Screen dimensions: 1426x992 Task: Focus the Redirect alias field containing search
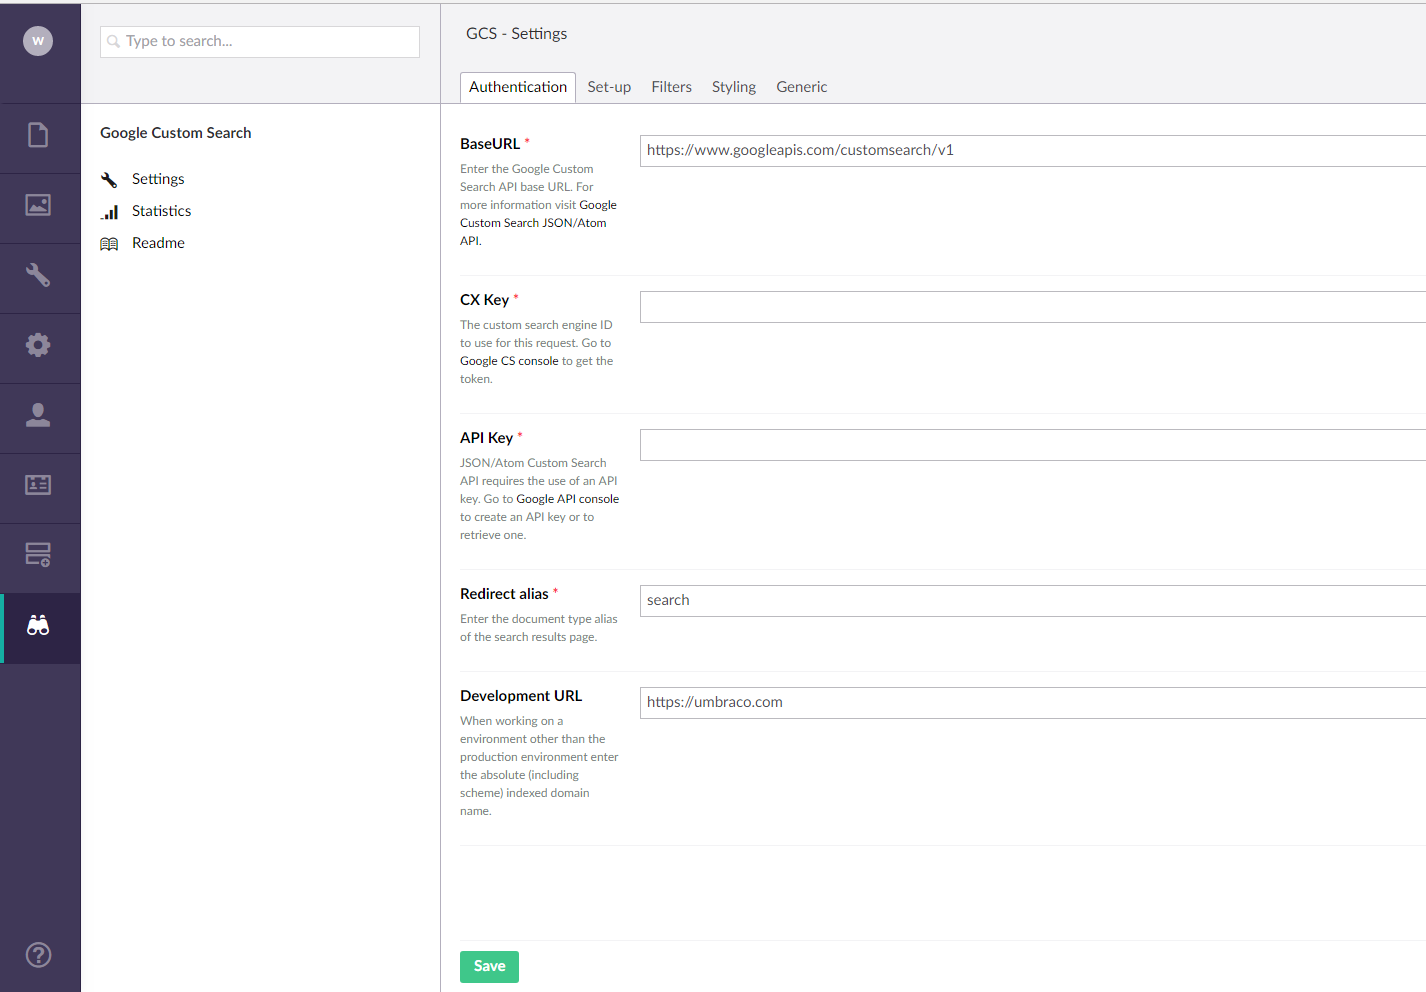coord(1033,601)
